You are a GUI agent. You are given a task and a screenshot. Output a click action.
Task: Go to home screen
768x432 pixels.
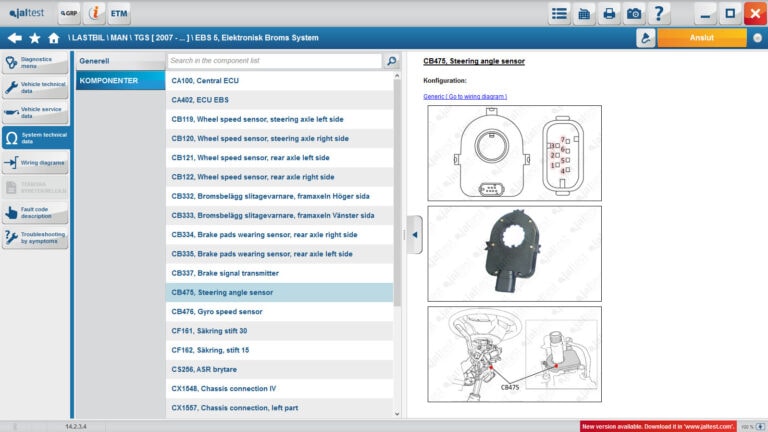53,38
